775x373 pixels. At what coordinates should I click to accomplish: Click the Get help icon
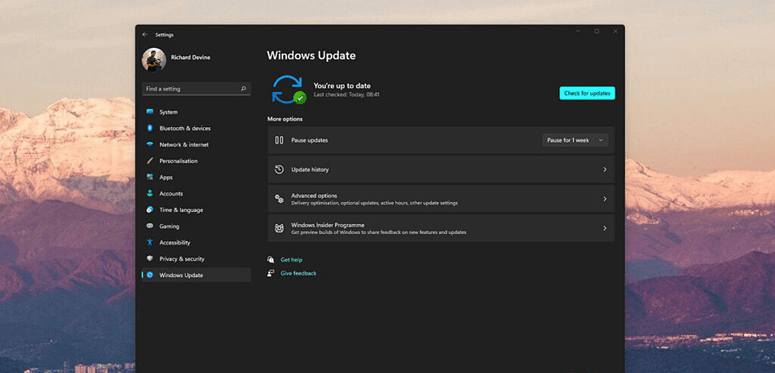270,259
